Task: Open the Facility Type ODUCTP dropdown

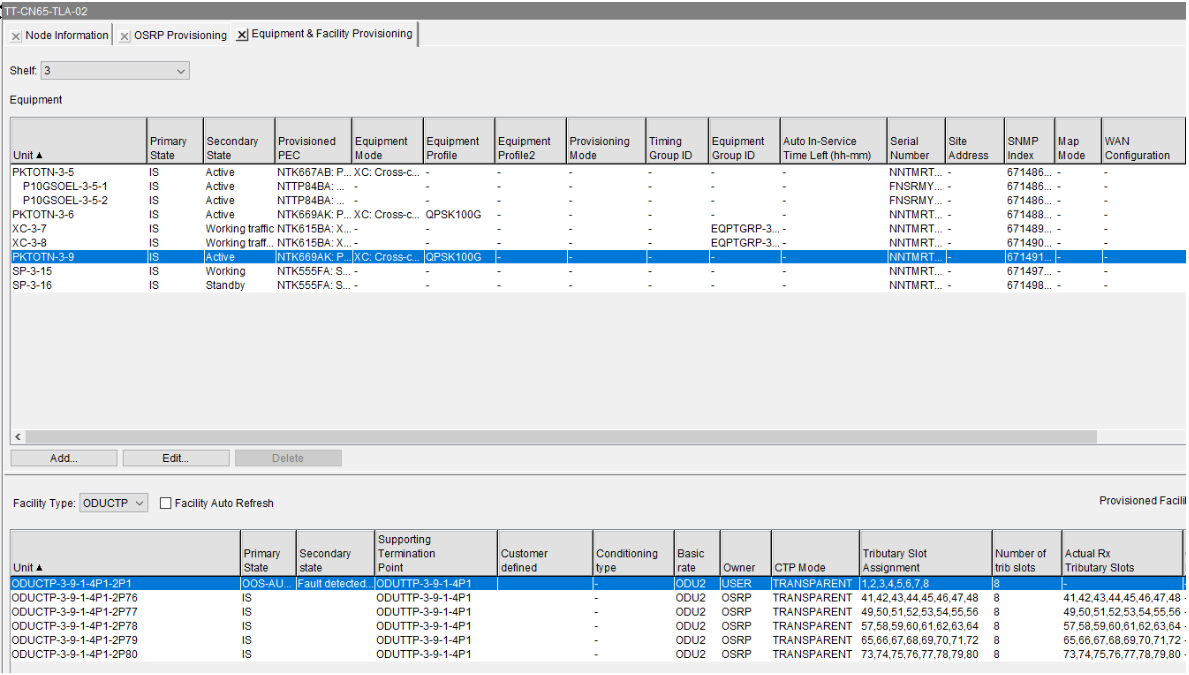Action: tap(114, 503)
